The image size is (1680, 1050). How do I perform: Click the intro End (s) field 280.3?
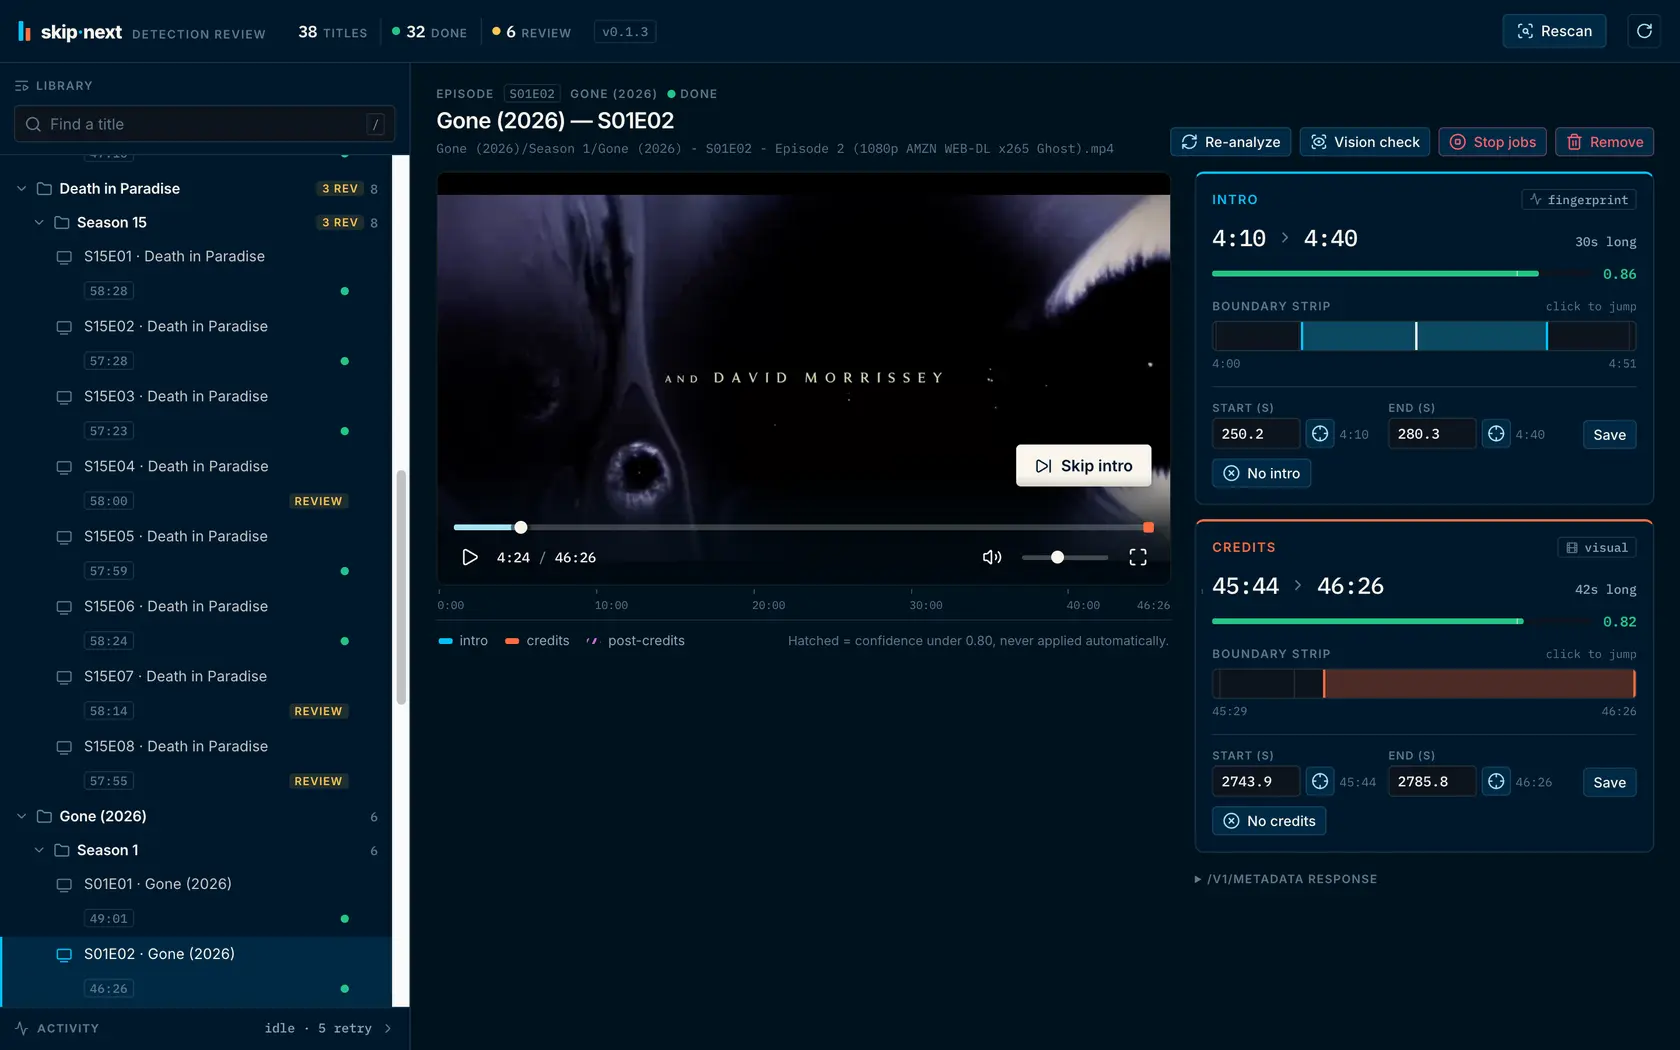1432,435
